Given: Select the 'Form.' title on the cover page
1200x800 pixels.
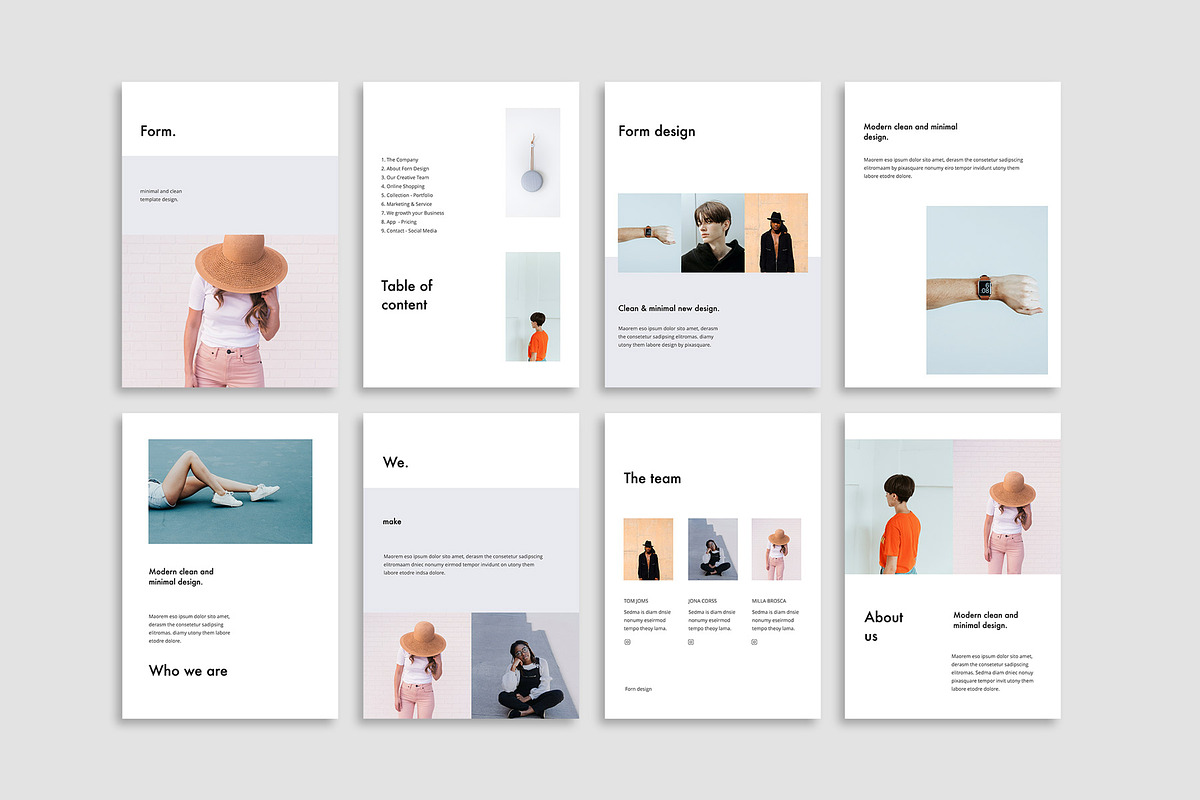Looking at the screenshot, I should click(x=158, y=131).
